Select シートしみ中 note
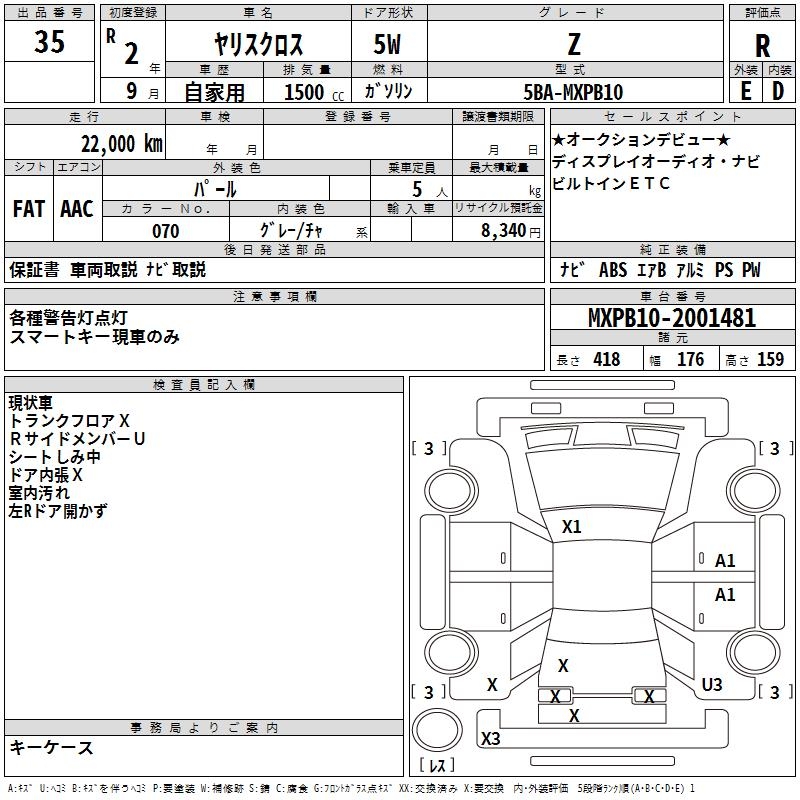Screen dimensions: 800x800 54,457
